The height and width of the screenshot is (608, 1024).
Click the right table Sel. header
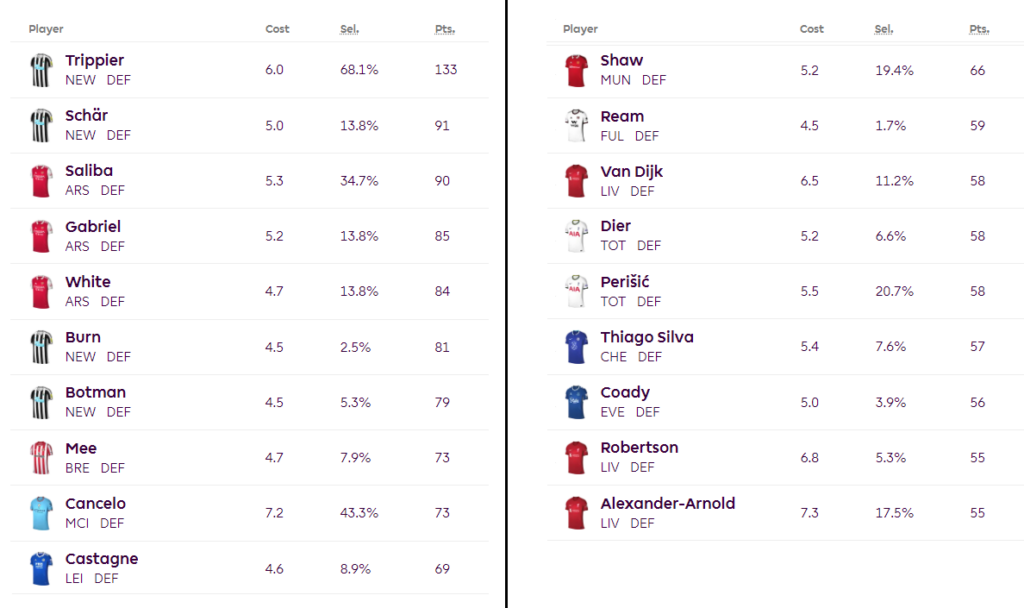[x=884, y=29]
